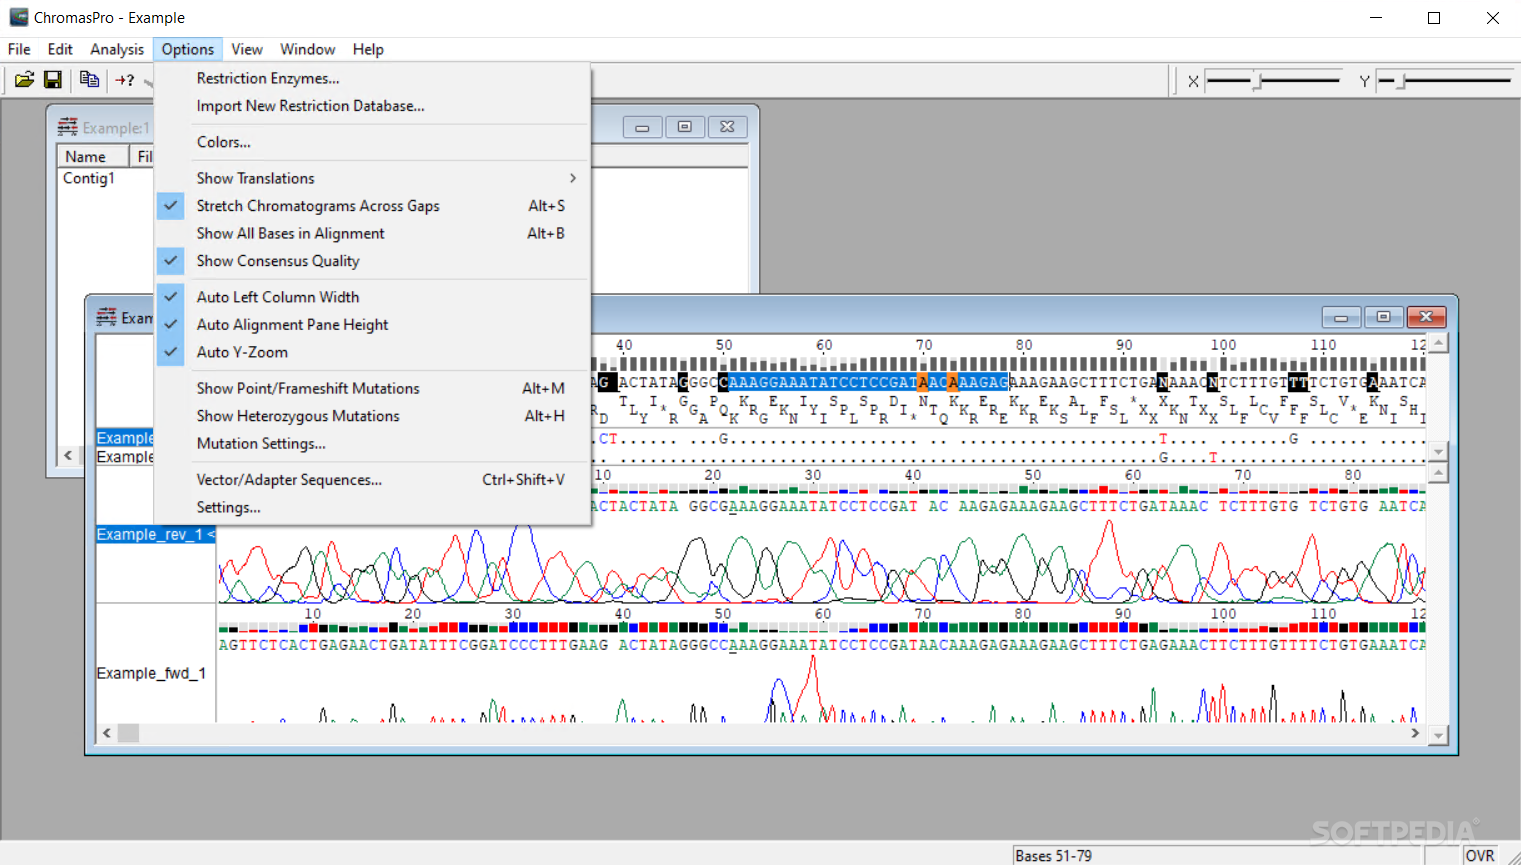Open Mutation Settings dialog
Image resolution: width=1521 pixels, height=865 pixels.
372,444
